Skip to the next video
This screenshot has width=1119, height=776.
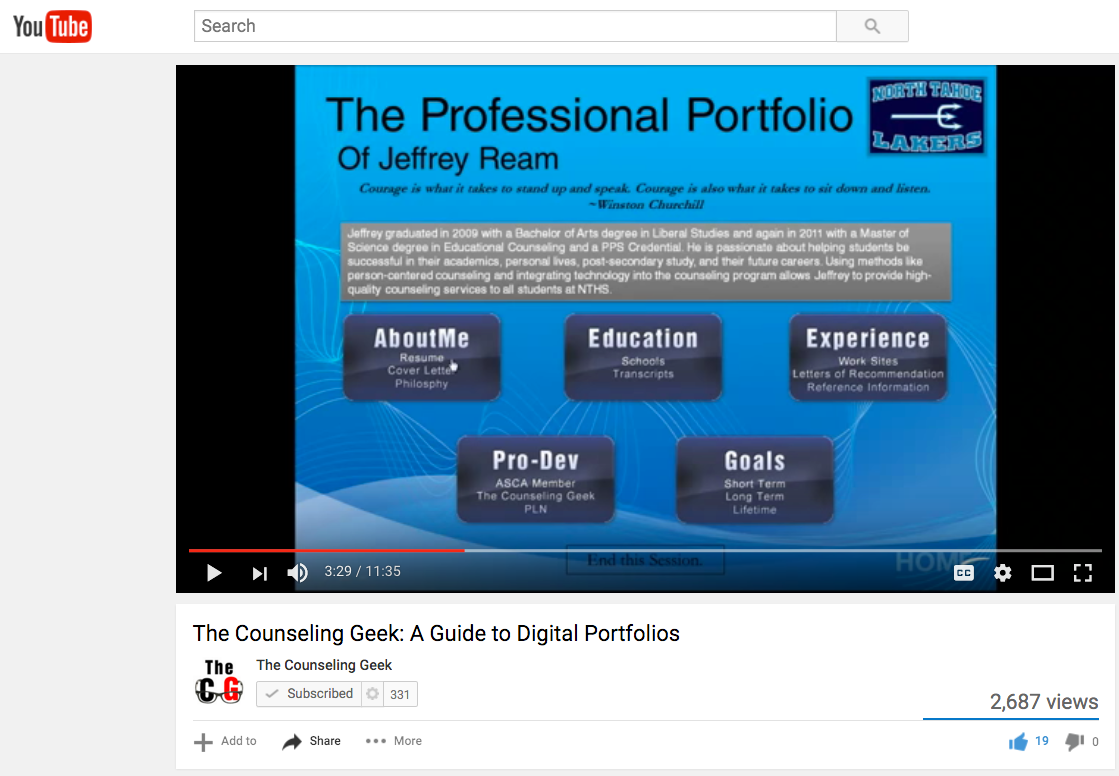tap(259, 573)
